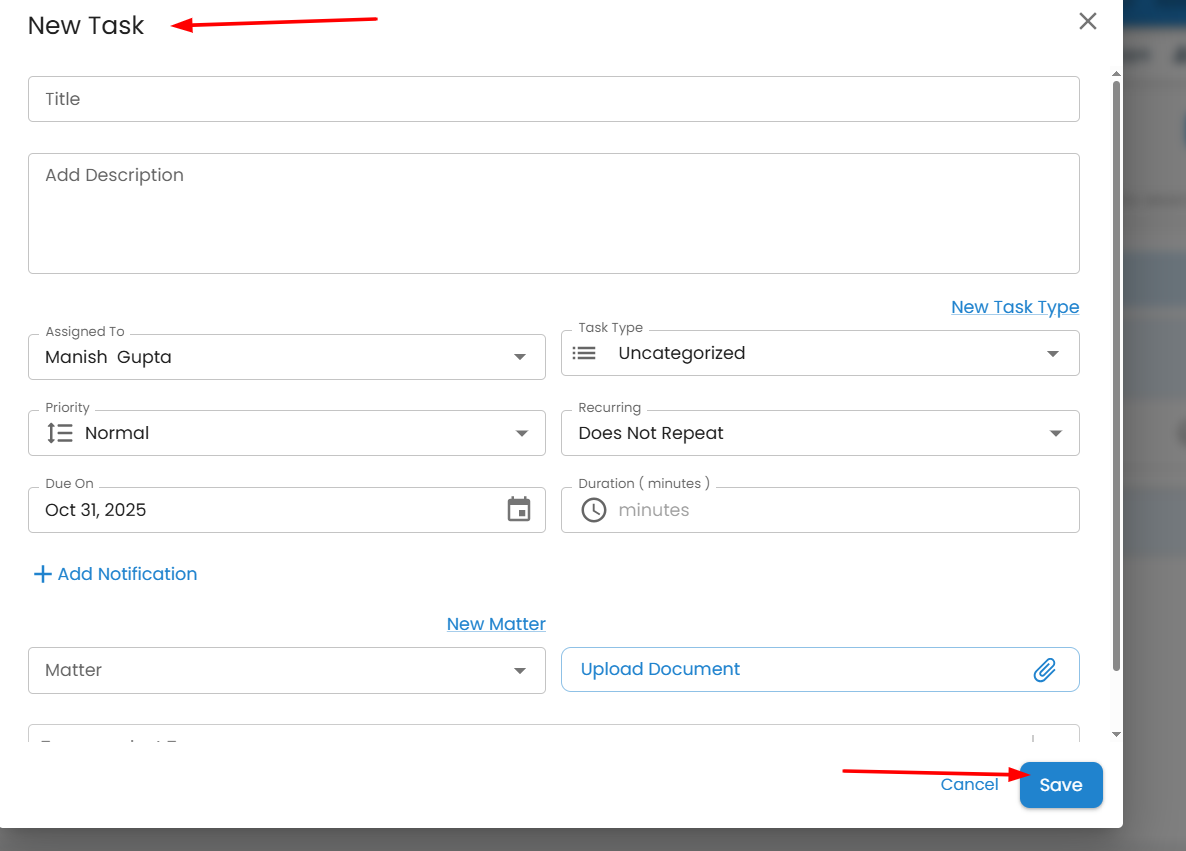Expand the Task Type dropdown arrow
The width and height of the screenshot is (1186, 851).
coord(1053,354)
